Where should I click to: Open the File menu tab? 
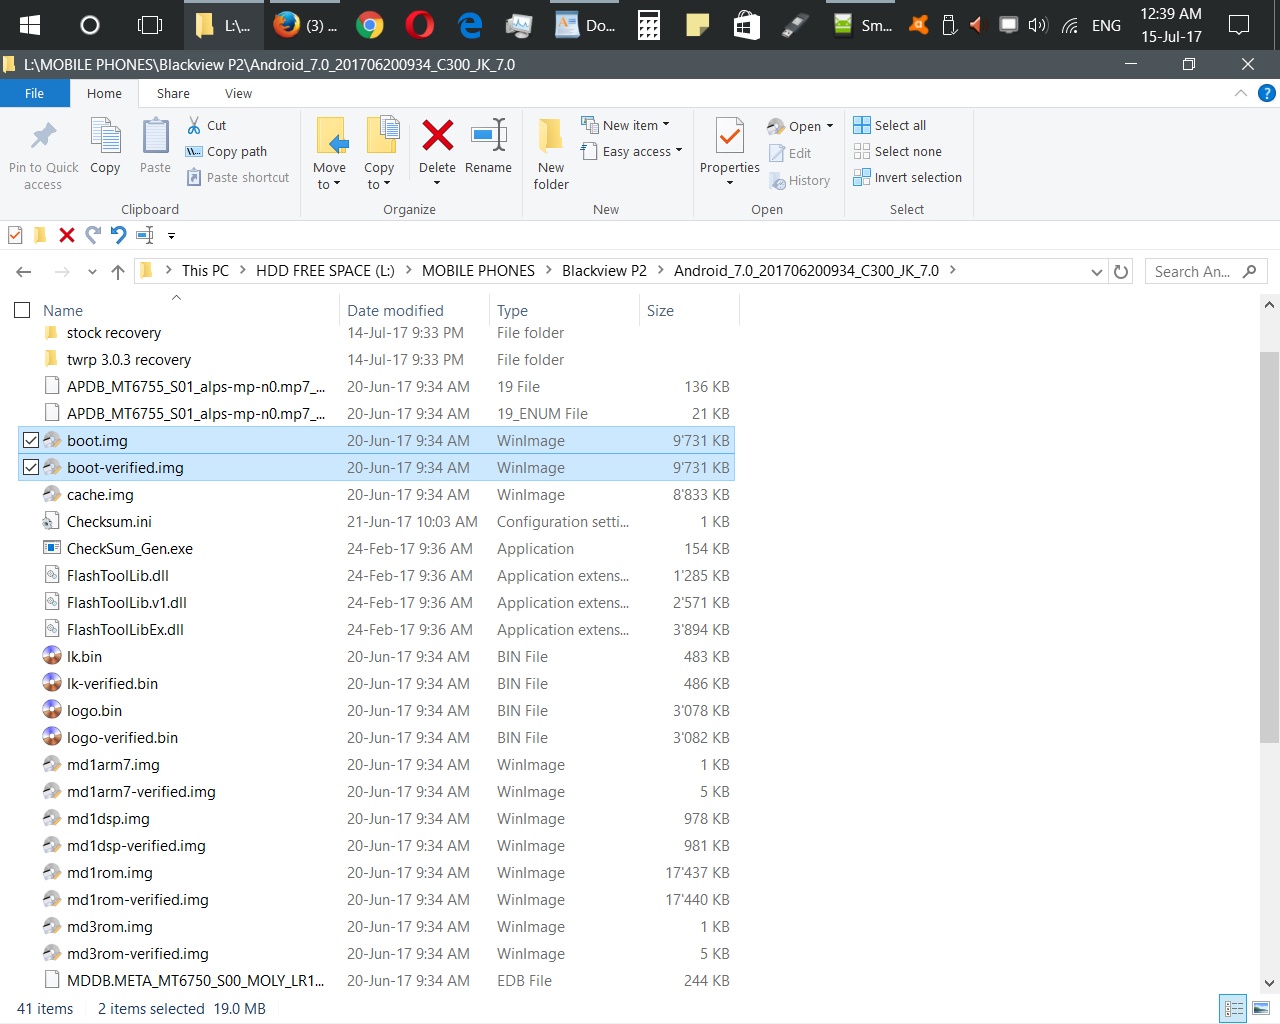pyautogui.click(x=35, y=93)
